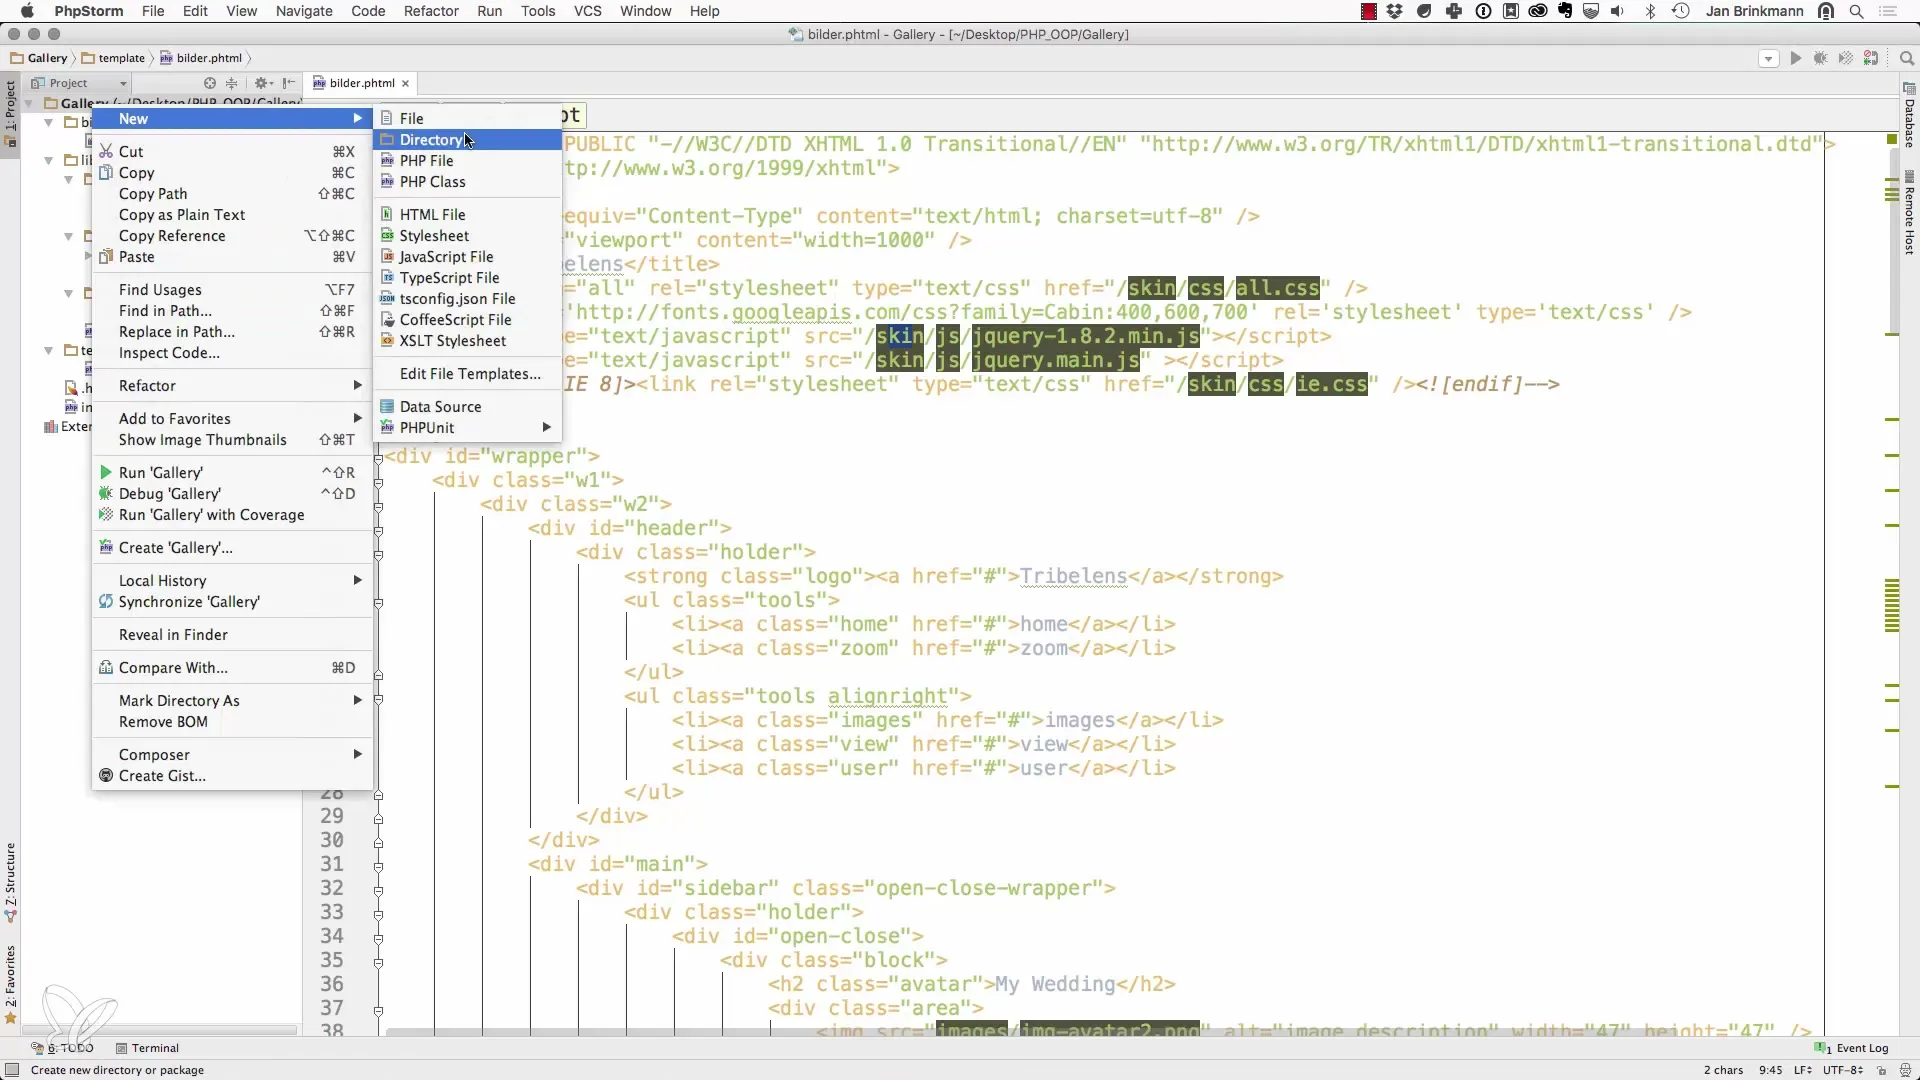1920x1080 pixels.
Task: Choose JavaScript File in New submenu
Action: click(467, 257)
